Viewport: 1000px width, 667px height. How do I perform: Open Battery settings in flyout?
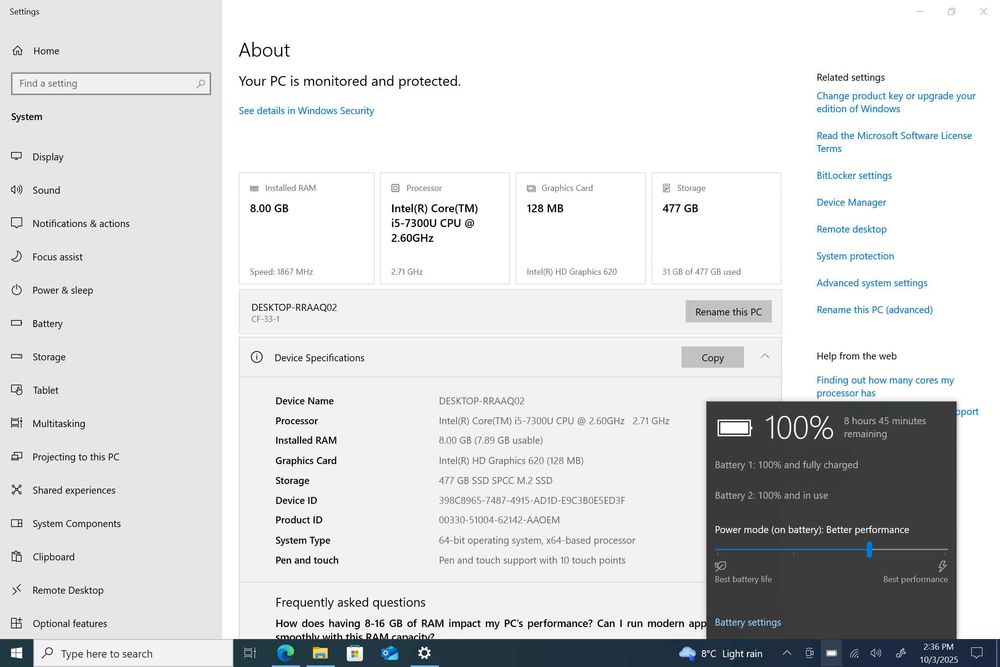[747, 622]
